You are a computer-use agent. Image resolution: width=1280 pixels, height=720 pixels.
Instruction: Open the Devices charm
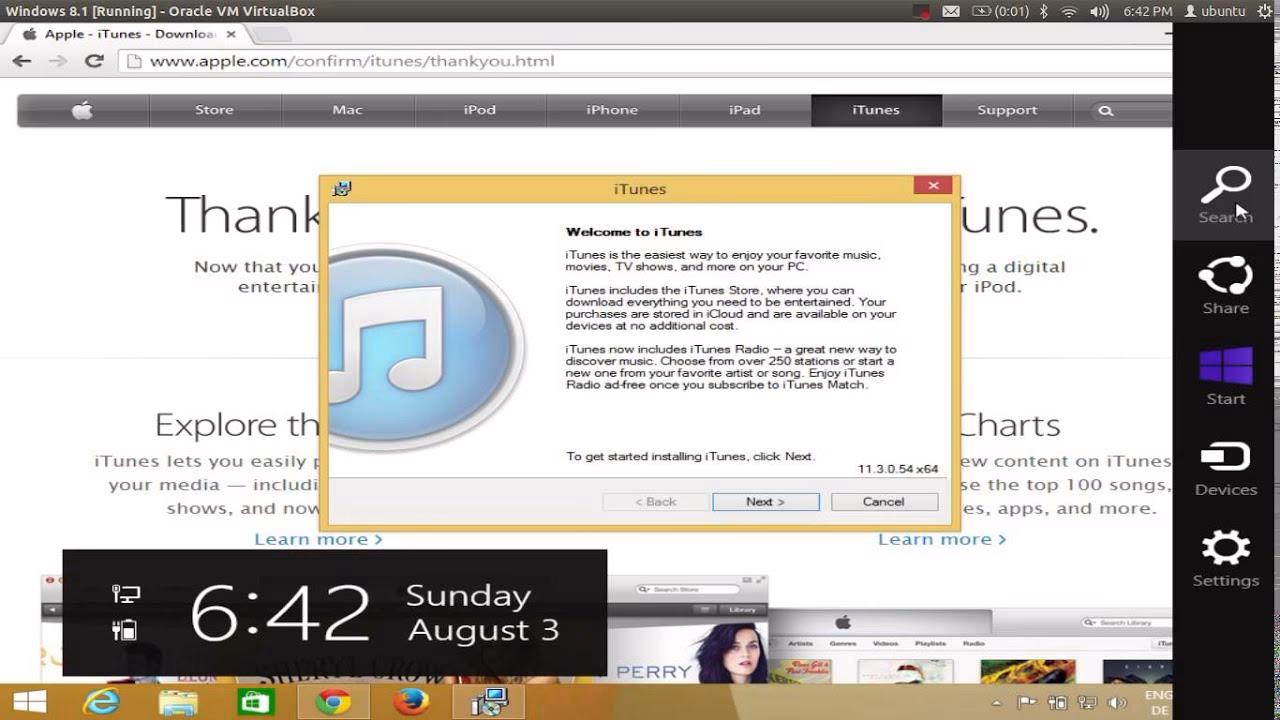coord(1225,468)
